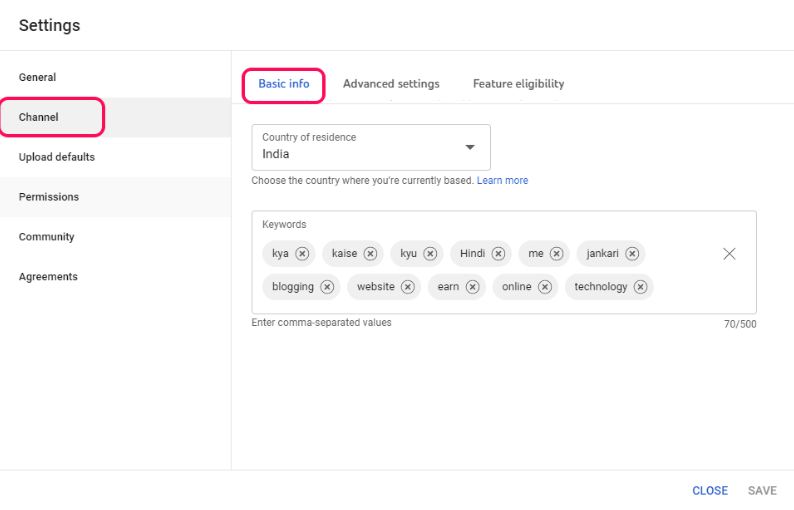Remove the 'kya' keyword chip

click(302, 254)
